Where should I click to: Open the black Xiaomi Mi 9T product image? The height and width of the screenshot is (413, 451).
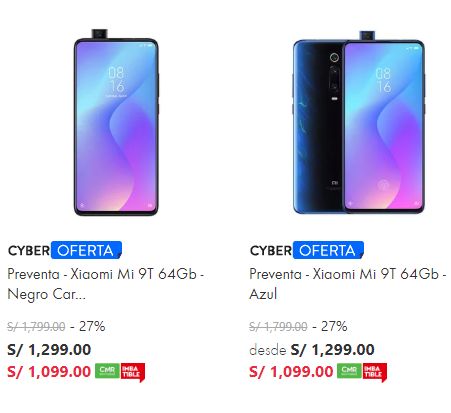[x=116, y=122]
